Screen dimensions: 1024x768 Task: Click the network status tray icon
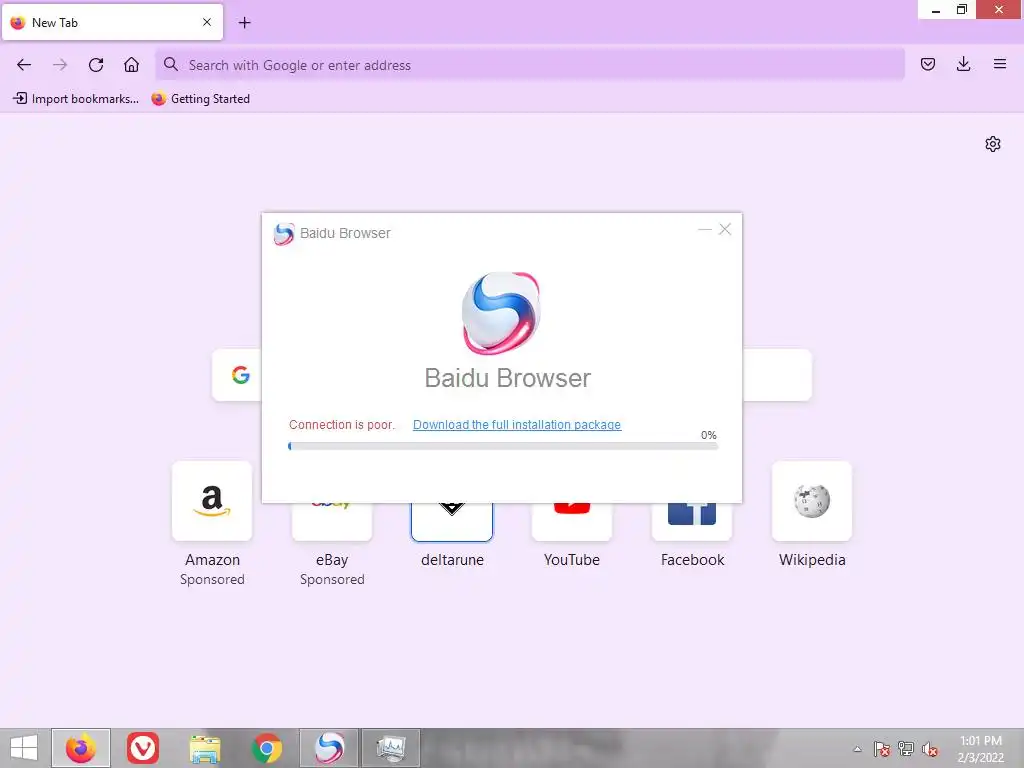coord(906,749)
